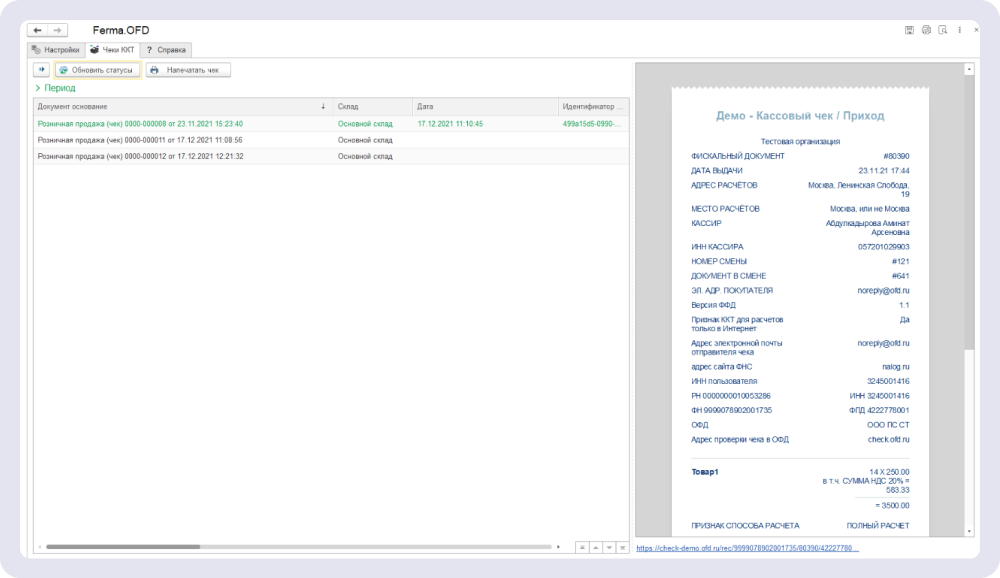This screenshot has height=578, width=1000.
Task: Click the blue arrow send button
Action: pos(42,70)
